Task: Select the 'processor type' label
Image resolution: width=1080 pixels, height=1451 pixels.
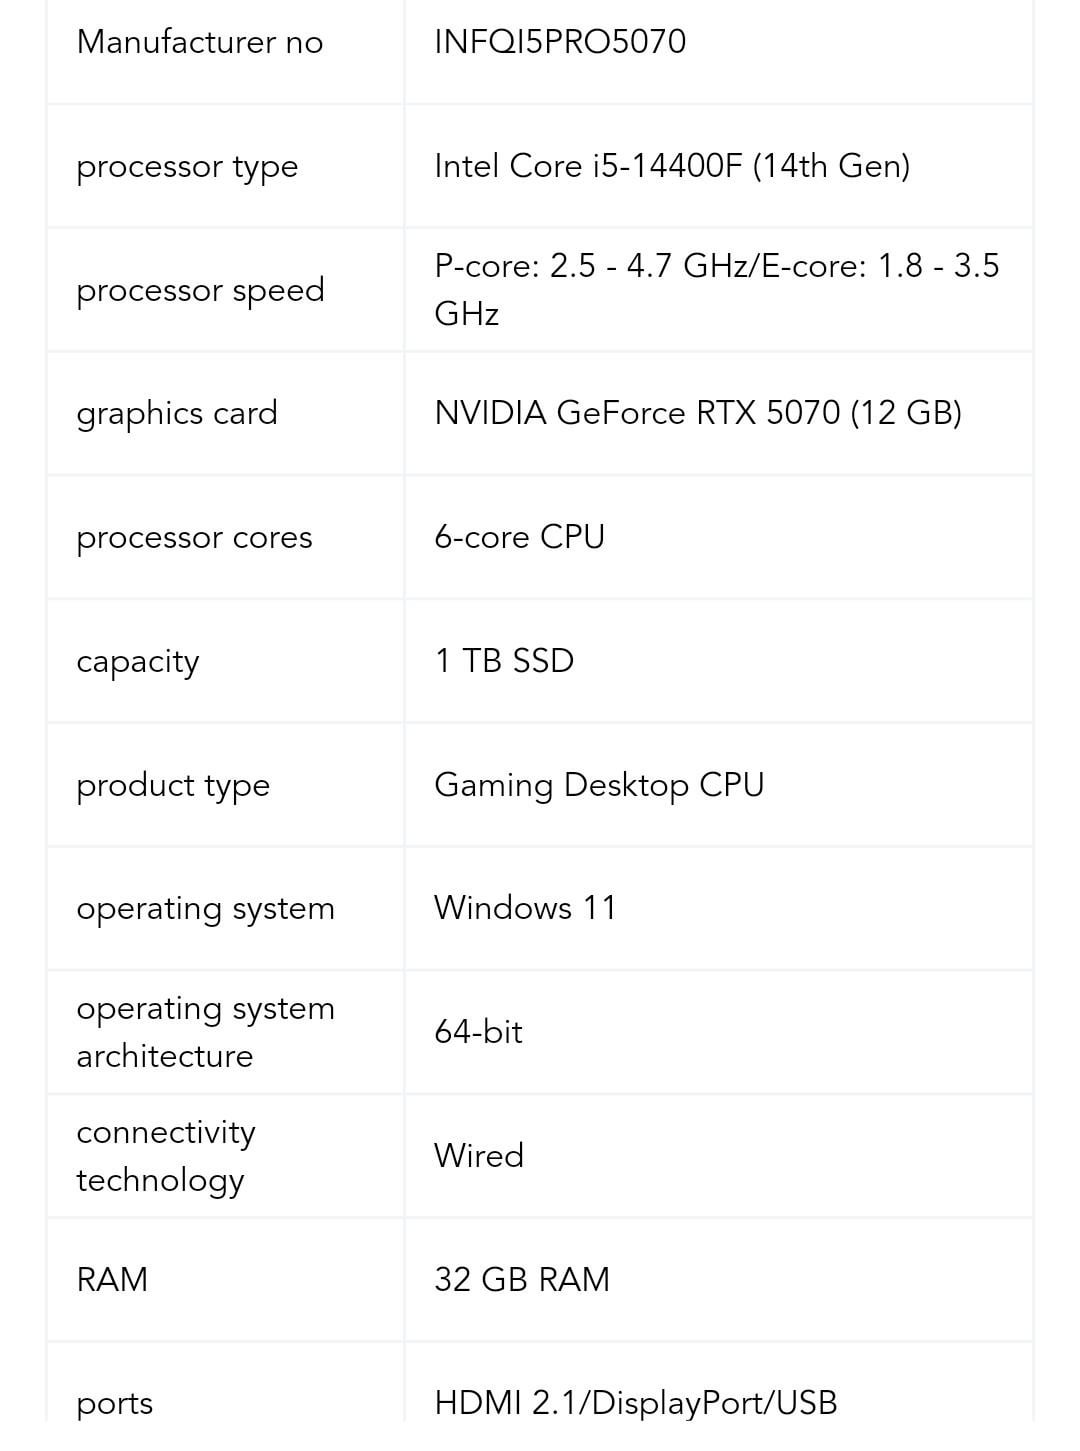Action: click(187, 167)
